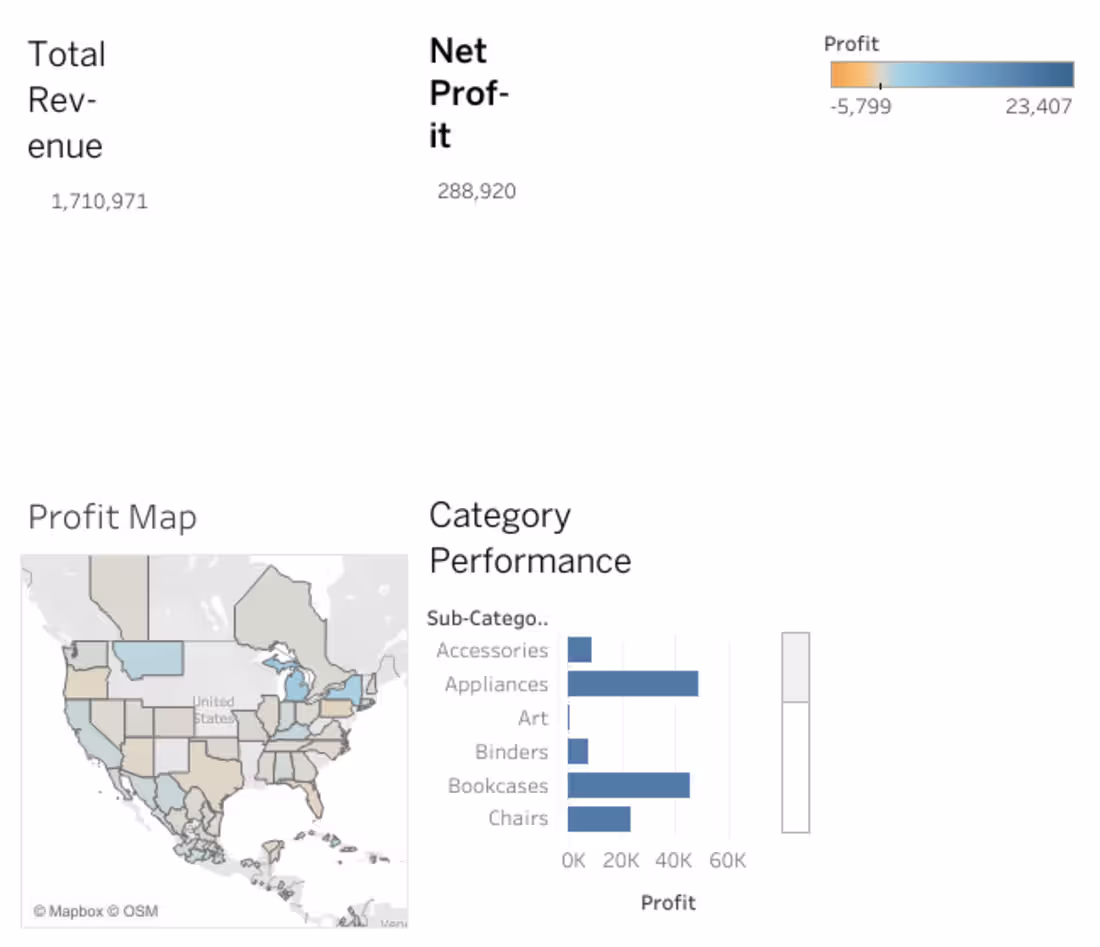Select the Binders profit bar
This screenshot has width=1100, height=947.
click(x=578, y=751)
